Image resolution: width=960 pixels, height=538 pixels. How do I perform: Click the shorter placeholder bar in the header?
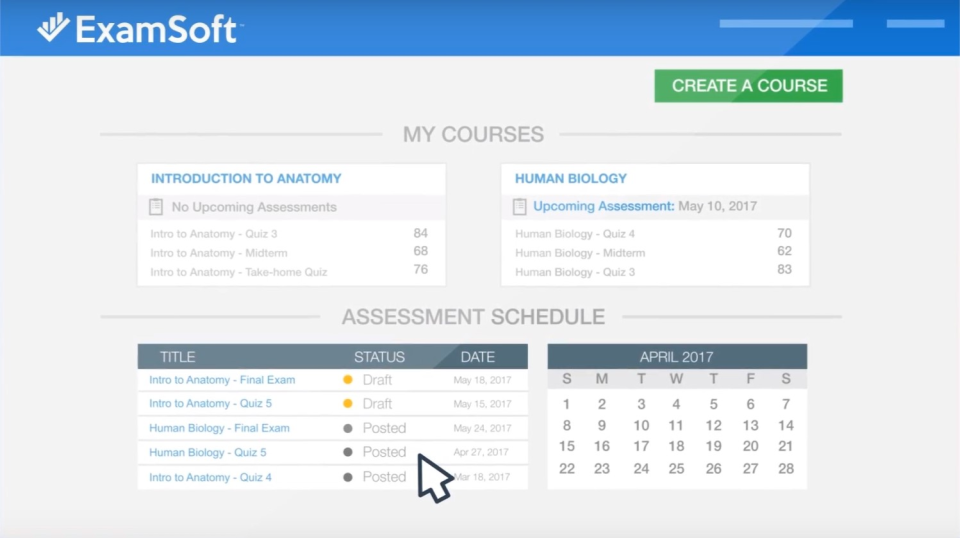[x=915, y=23]
